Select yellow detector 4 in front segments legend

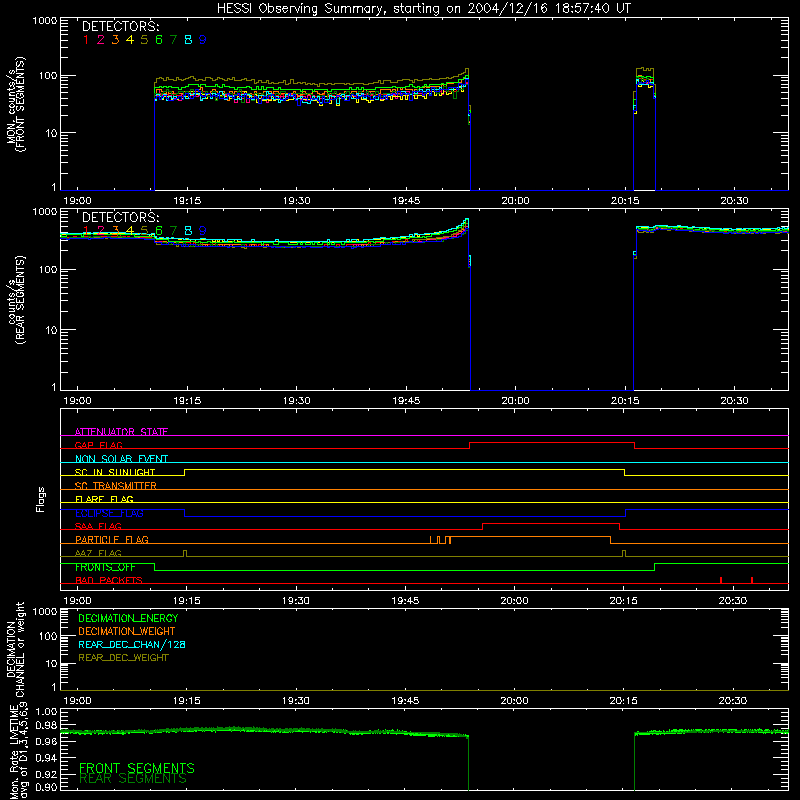tap(130, 40)
